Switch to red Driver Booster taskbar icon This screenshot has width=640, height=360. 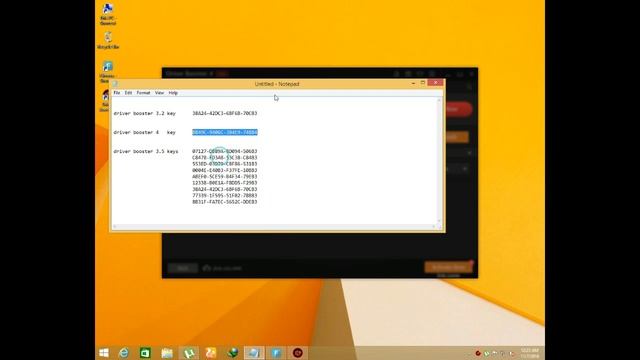pyautogui.click(x=298, y=353)
